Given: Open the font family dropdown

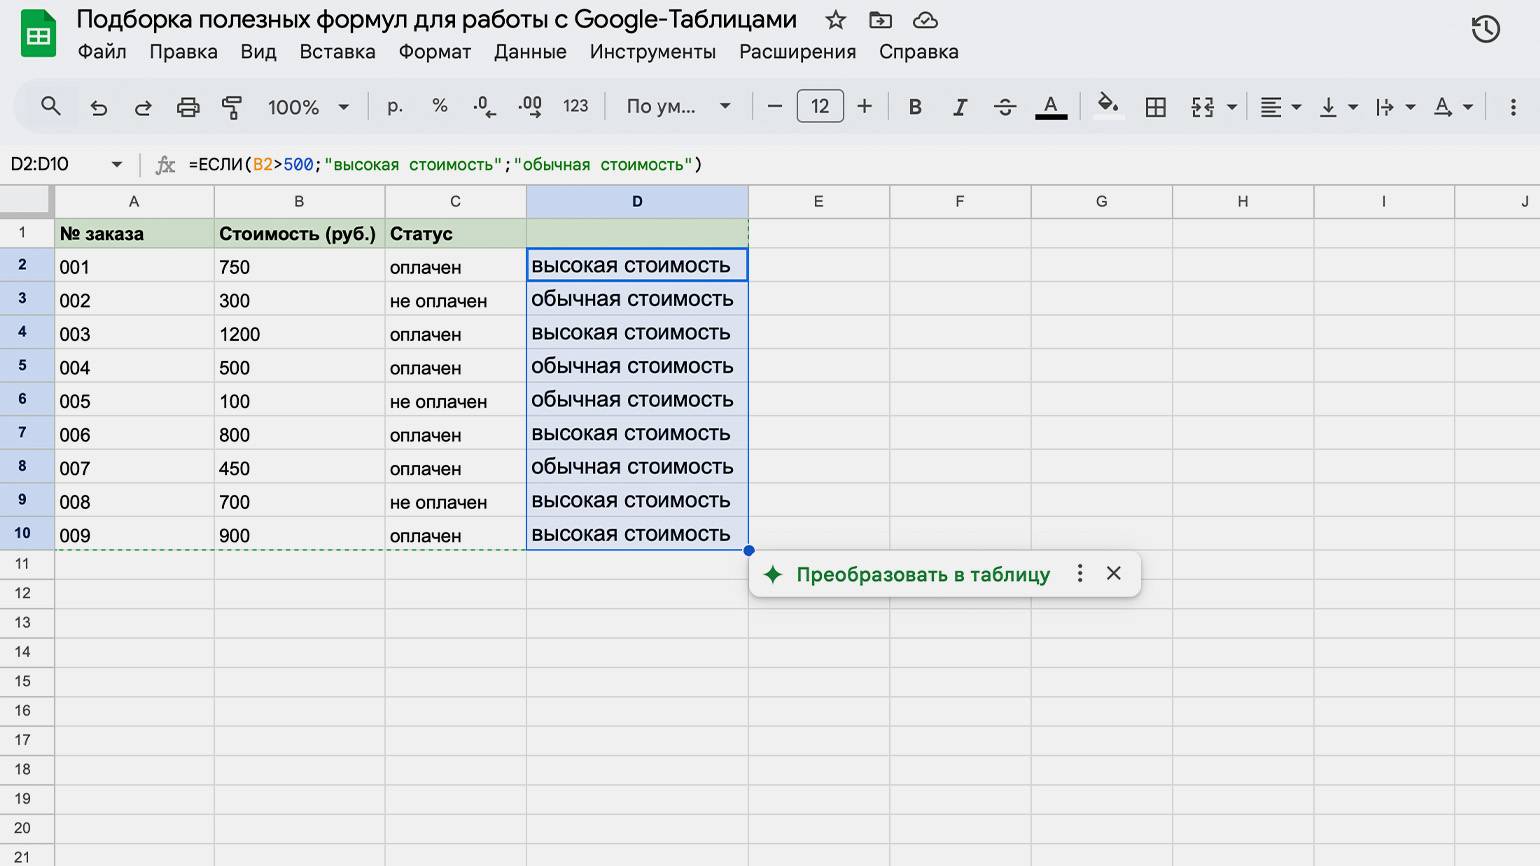Looking at the screenshot, I should click(678, 106).
